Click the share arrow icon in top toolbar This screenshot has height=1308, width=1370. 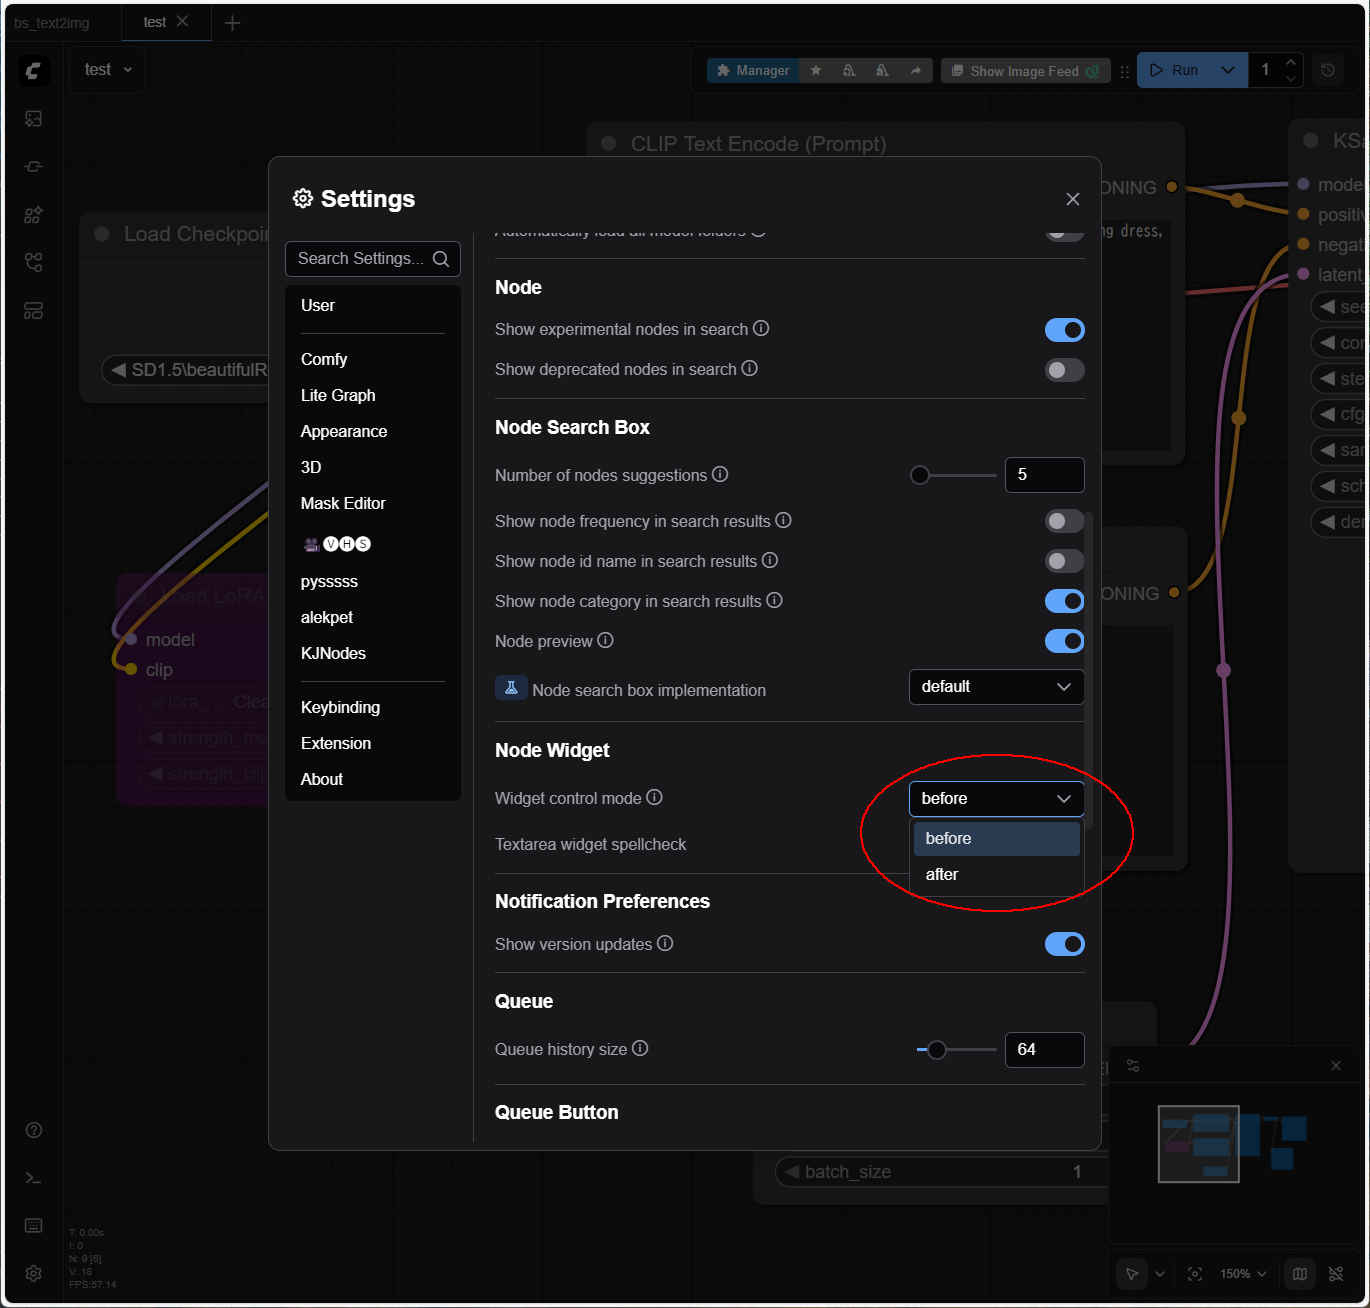click(915, 71)
